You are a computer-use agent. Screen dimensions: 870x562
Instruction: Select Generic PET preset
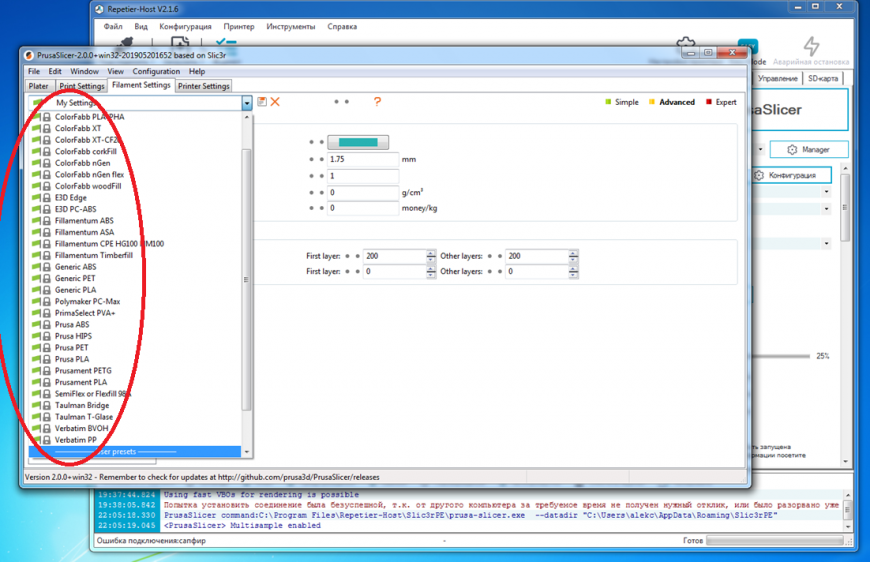pyautogui.click(x=135, y=279)
